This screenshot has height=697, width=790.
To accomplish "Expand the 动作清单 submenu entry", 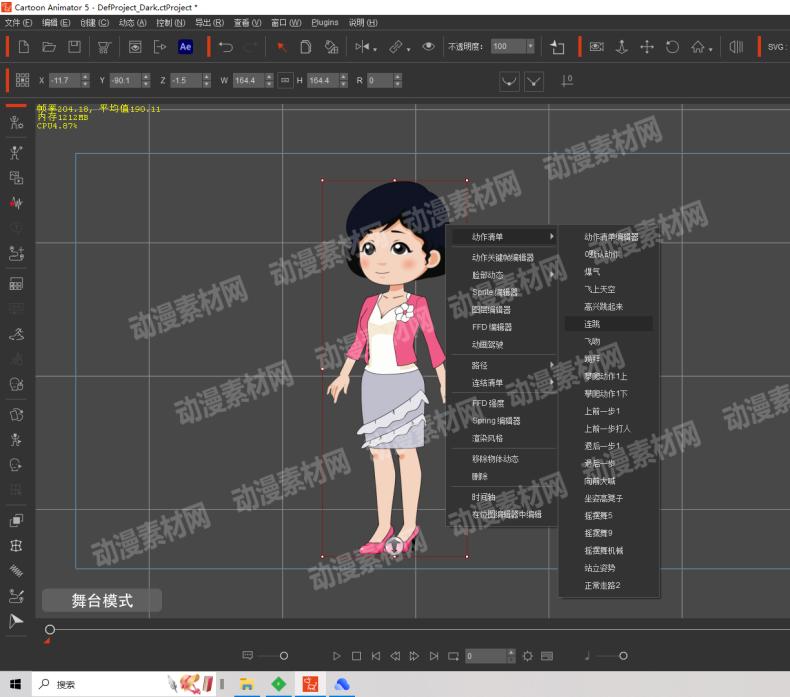I will (x=503, y=237).
